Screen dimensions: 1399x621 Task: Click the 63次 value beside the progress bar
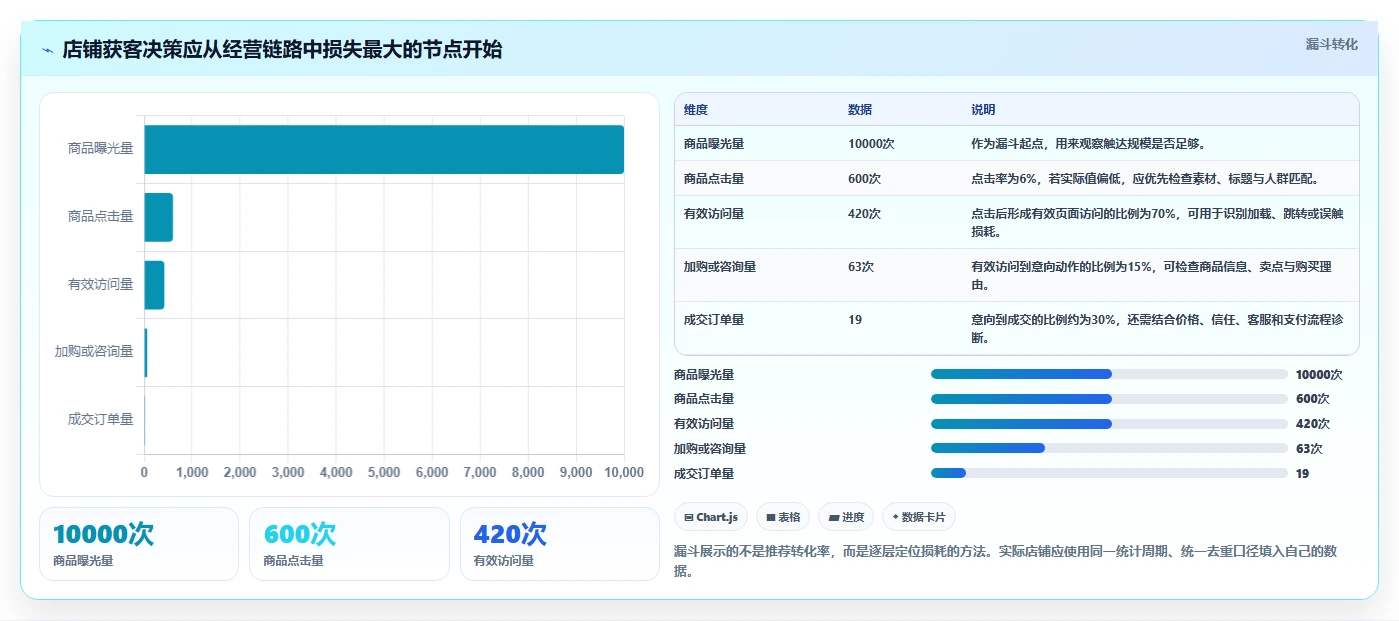pyautogui.click(x=1309, y=449)
